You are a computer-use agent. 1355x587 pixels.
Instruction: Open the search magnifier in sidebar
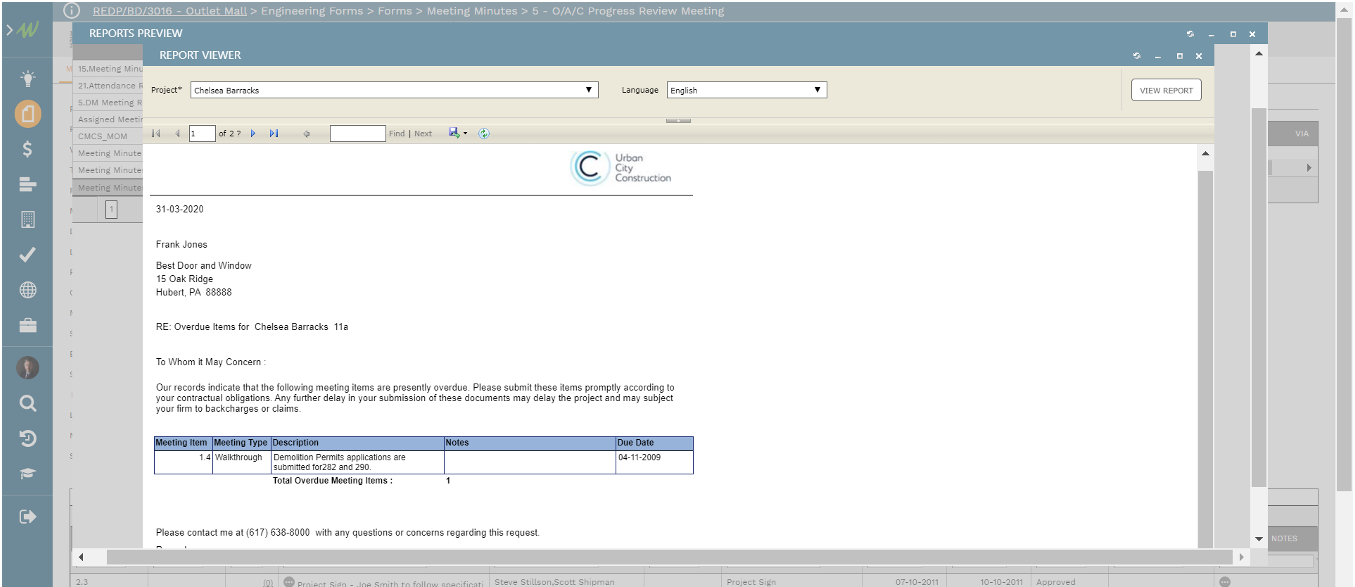pyautogui.click(x=28, y=403)
